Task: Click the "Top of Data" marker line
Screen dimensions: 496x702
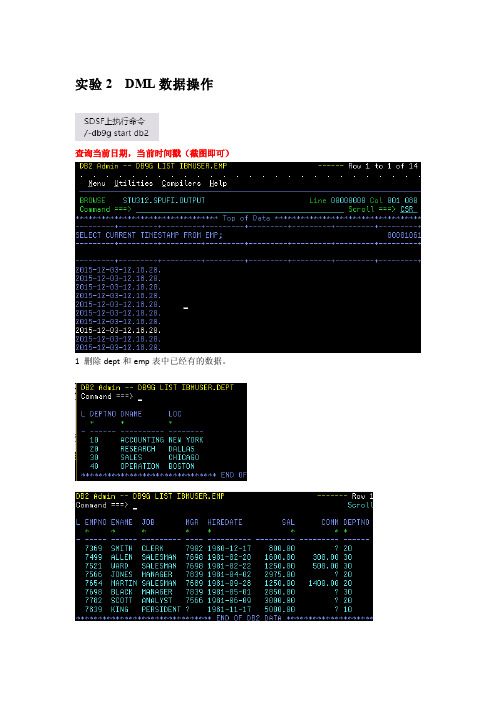Action: 248,218
